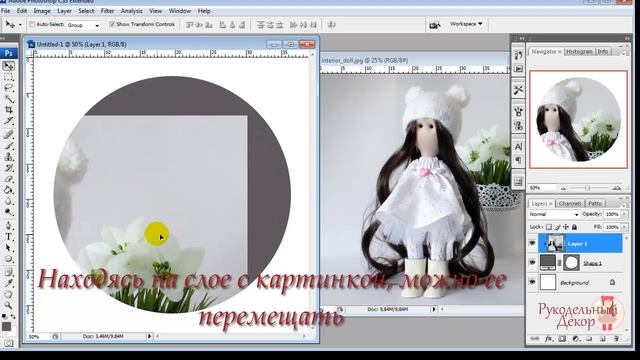
Task: Select the Horizontal Type tool
Action: [x=9, y=237]
